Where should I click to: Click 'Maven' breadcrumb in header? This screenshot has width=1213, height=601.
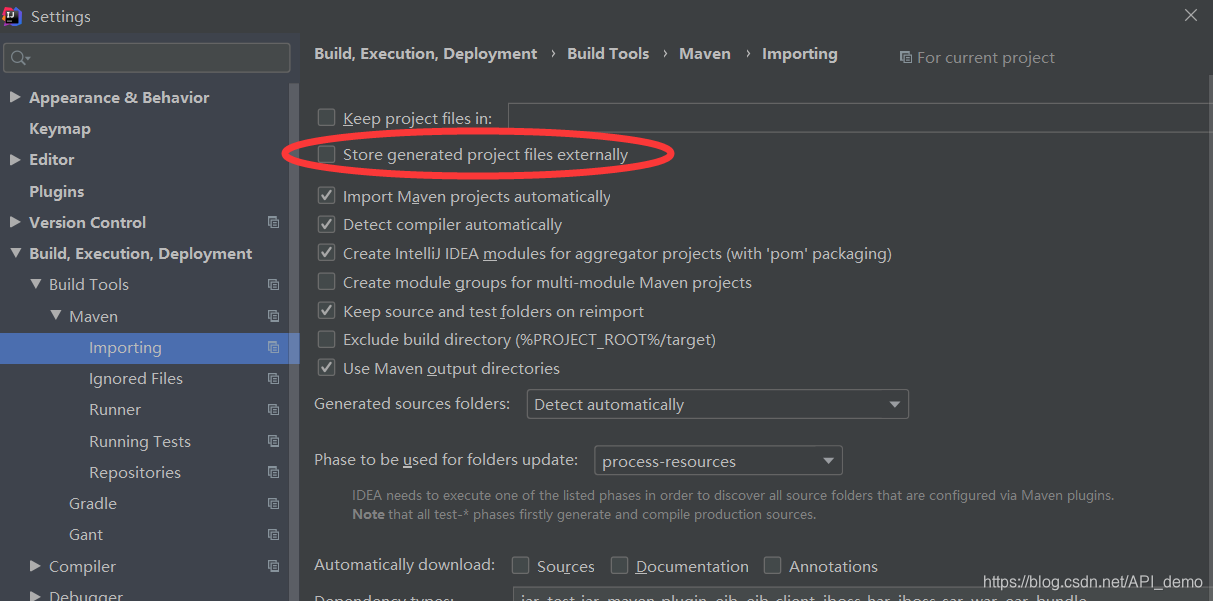click(705, 54)
